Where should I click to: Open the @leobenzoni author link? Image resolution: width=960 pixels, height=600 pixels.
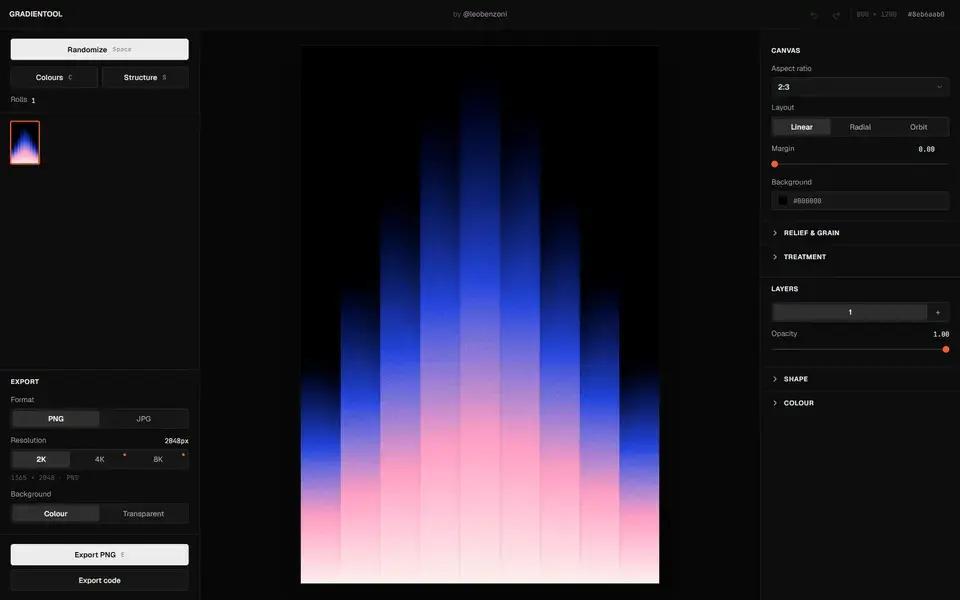pos(485,14)
